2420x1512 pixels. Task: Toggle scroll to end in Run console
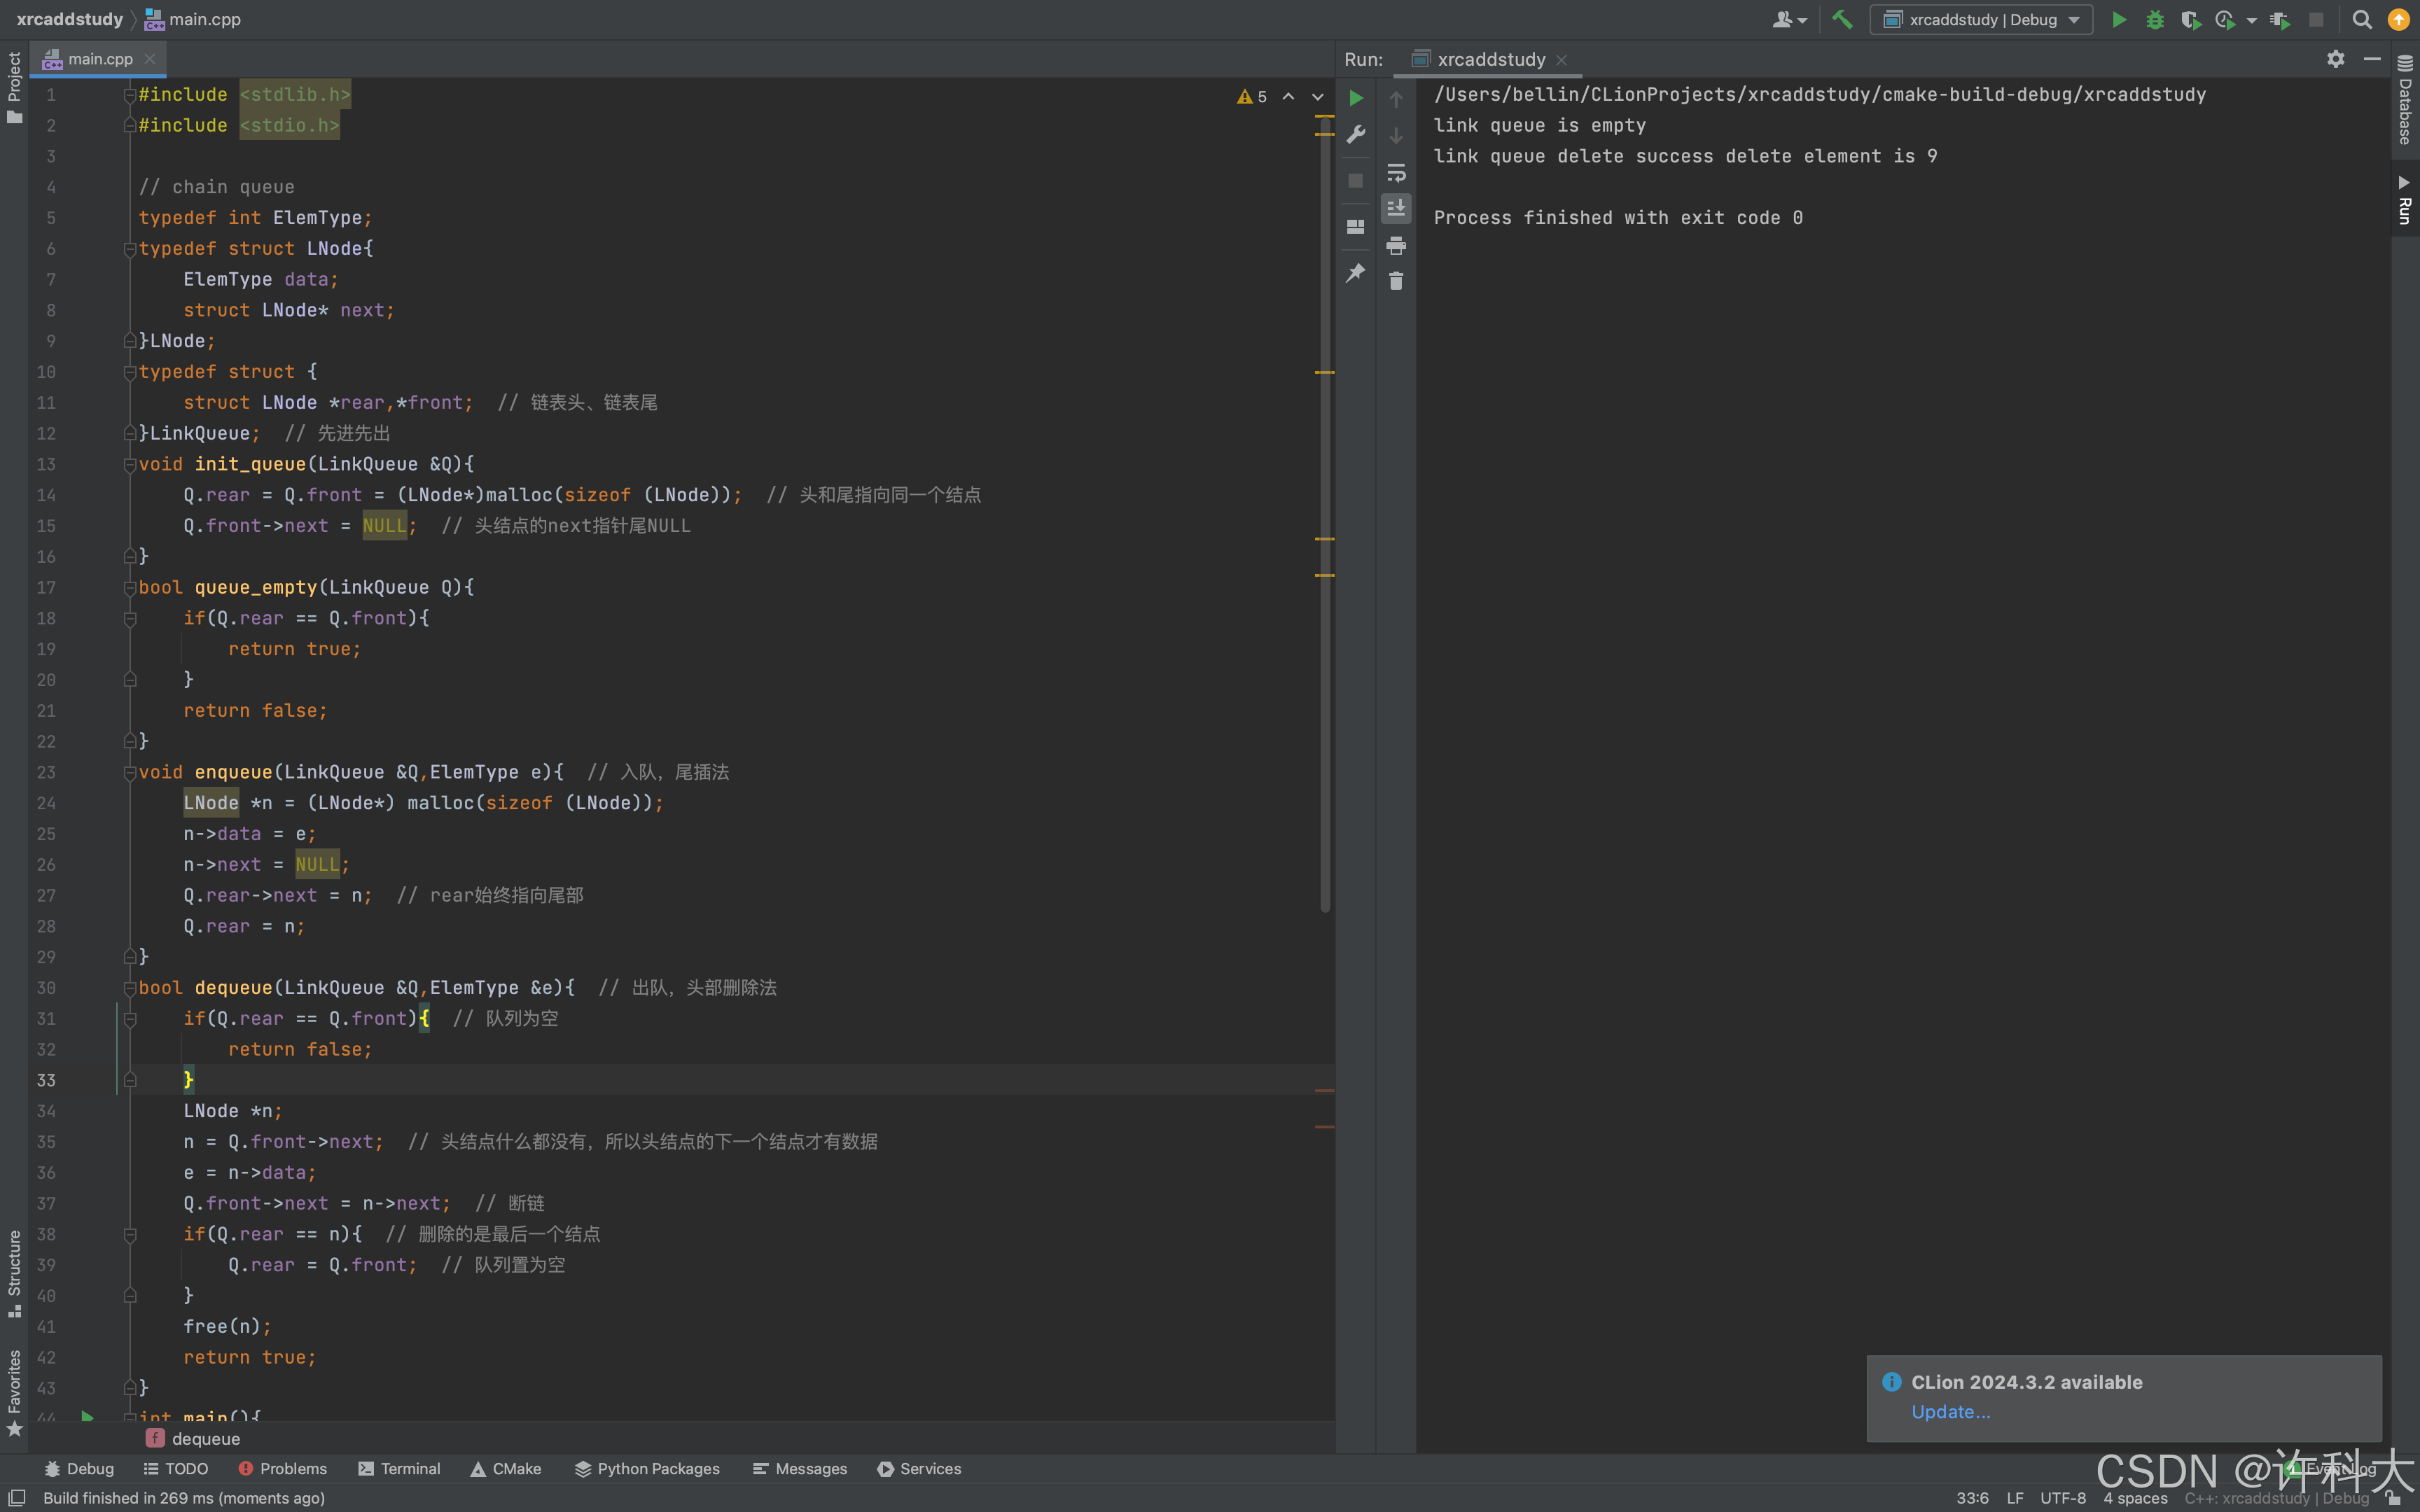pos(1396,208)
